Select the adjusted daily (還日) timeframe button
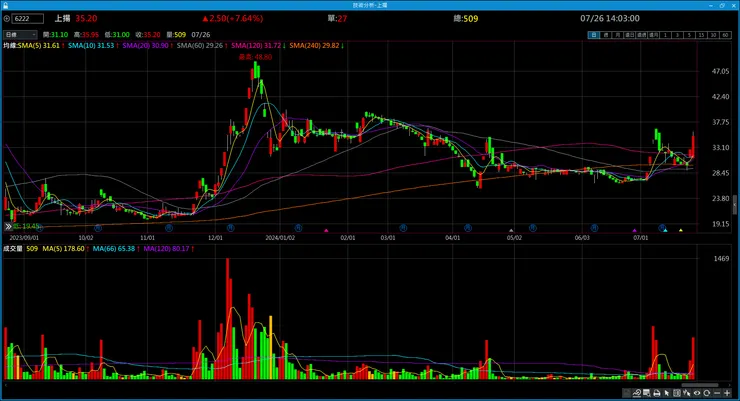The width and height of the screenshot is (740, 401). (x=630, y=35)
